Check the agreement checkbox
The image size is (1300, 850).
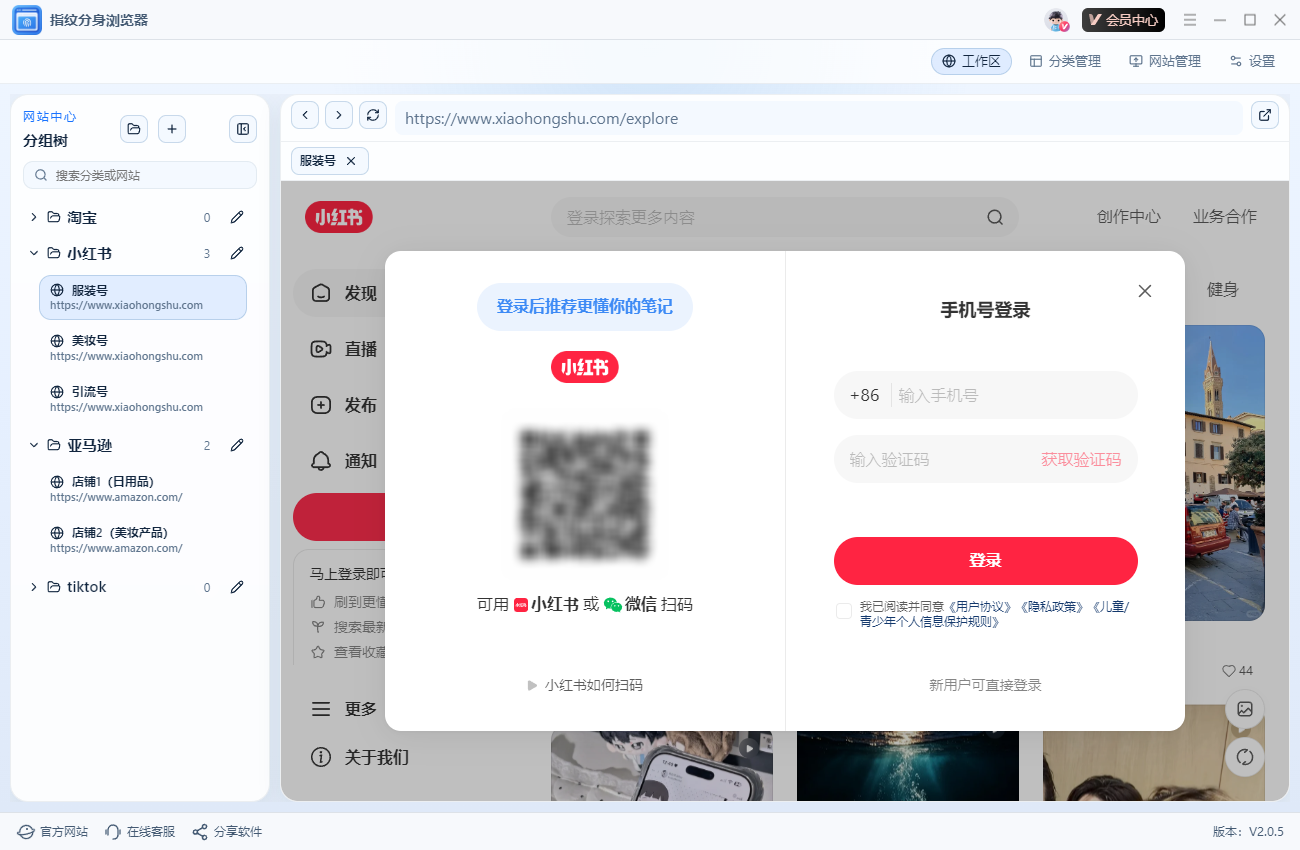tap(844, 611)
